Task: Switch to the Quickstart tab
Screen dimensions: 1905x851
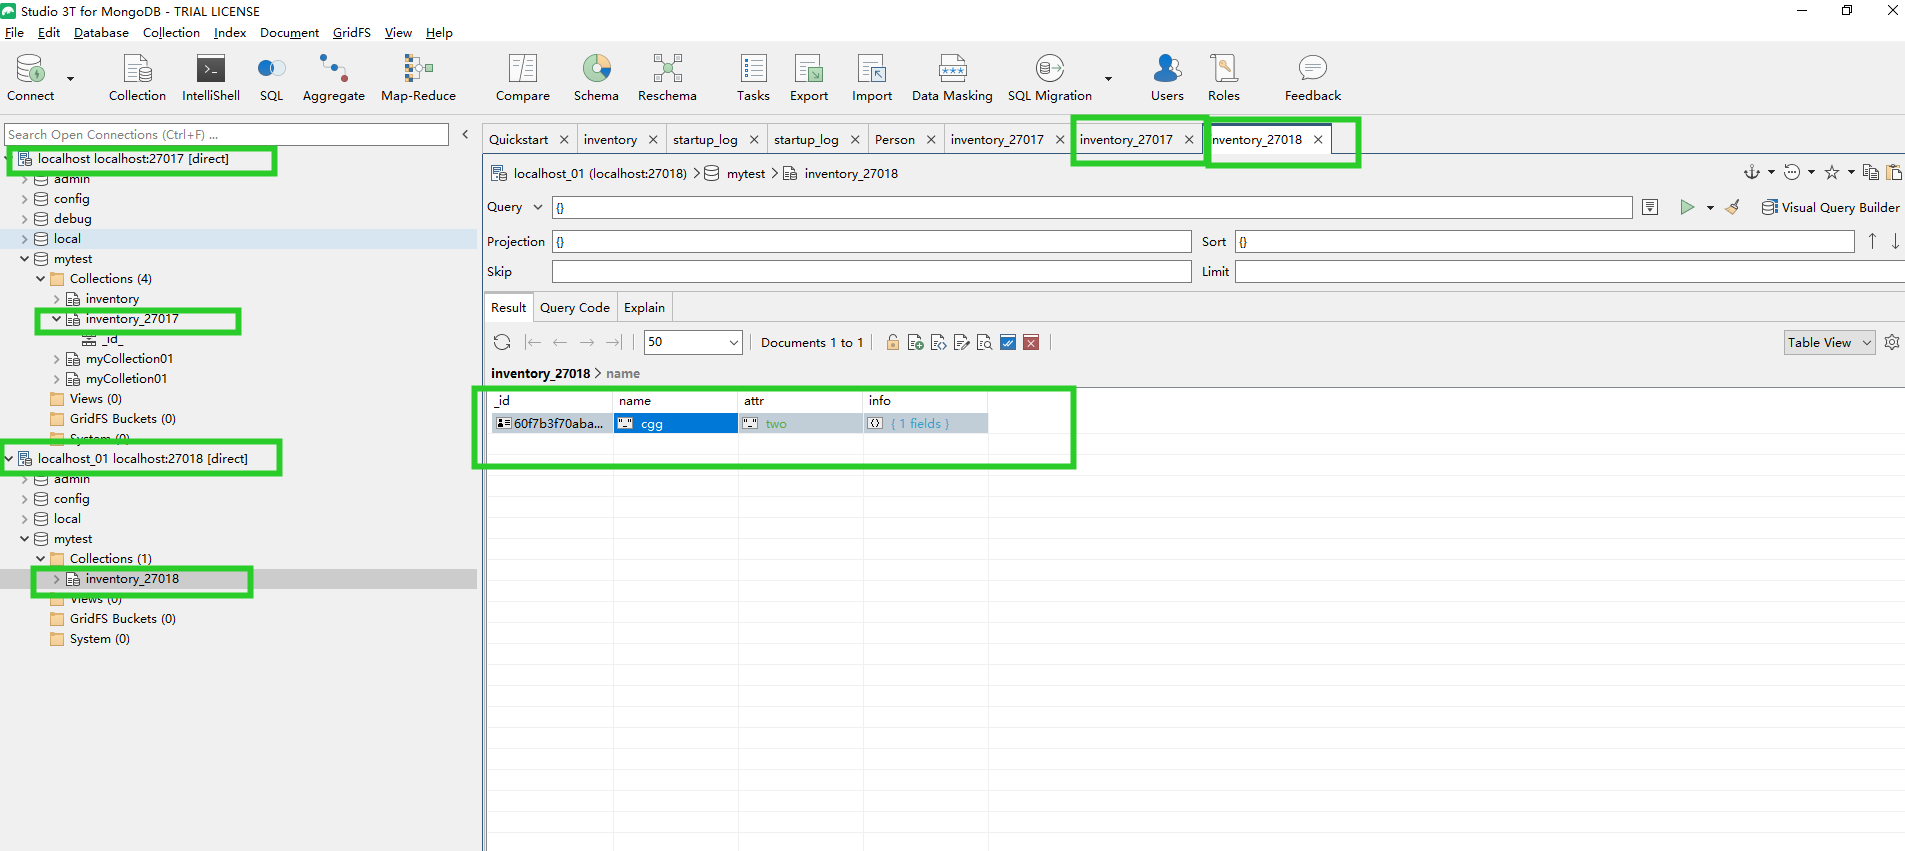Action: [518, 139]
